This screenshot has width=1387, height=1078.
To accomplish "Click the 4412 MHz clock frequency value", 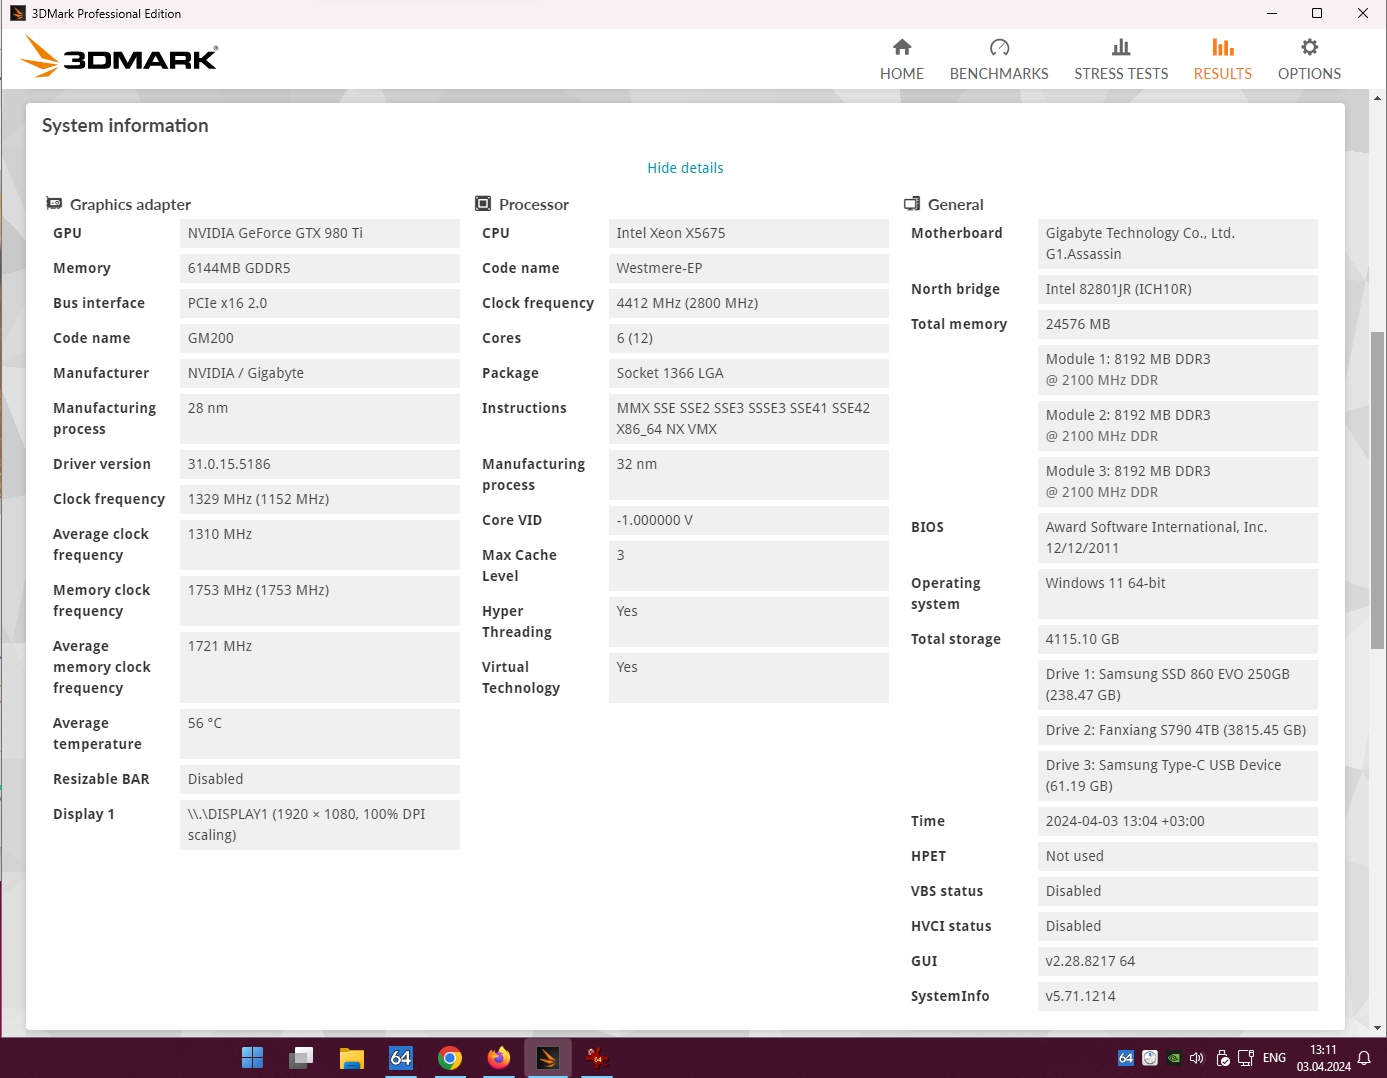I will pos(749,303).
